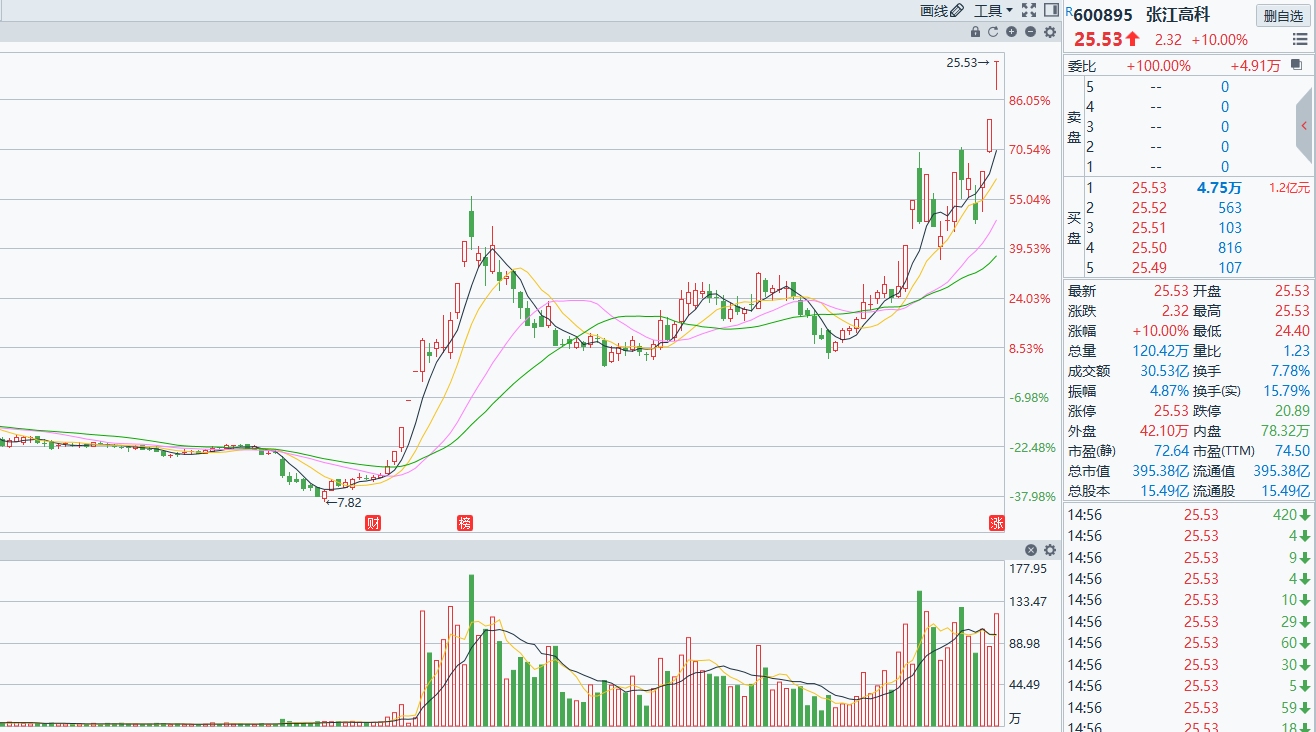
Task: Click the 财 financial report marker
Action: (373, 523)
